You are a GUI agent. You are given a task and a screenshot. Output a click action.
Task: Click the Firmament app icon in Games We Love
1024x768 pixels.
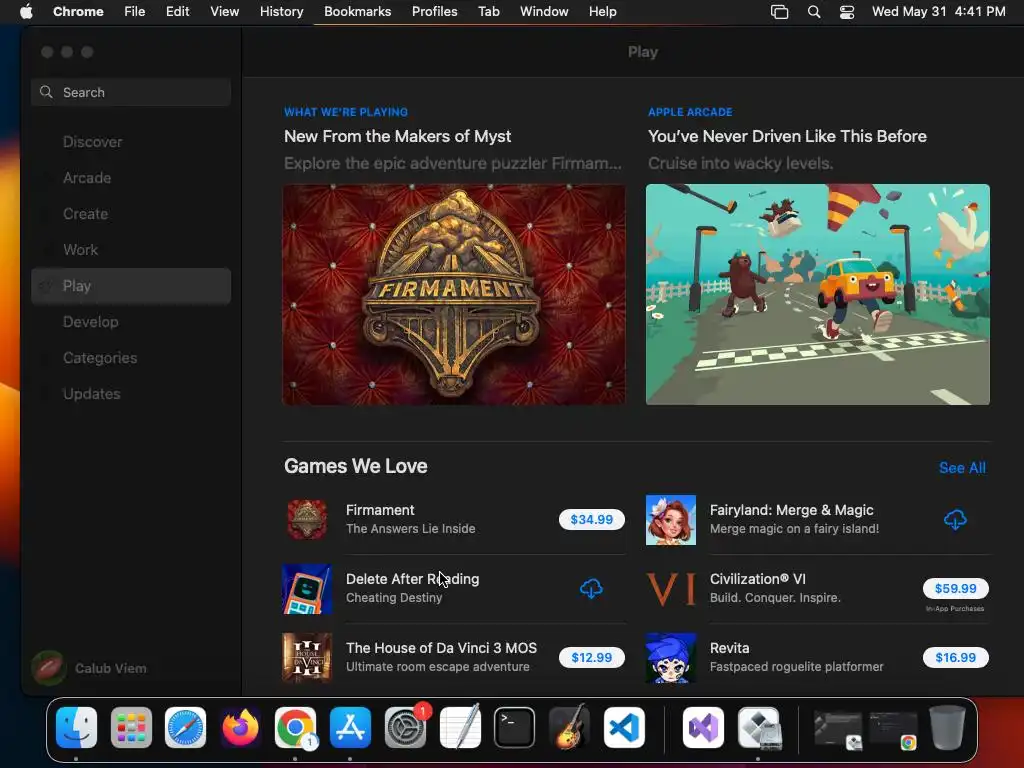(307, 520)
